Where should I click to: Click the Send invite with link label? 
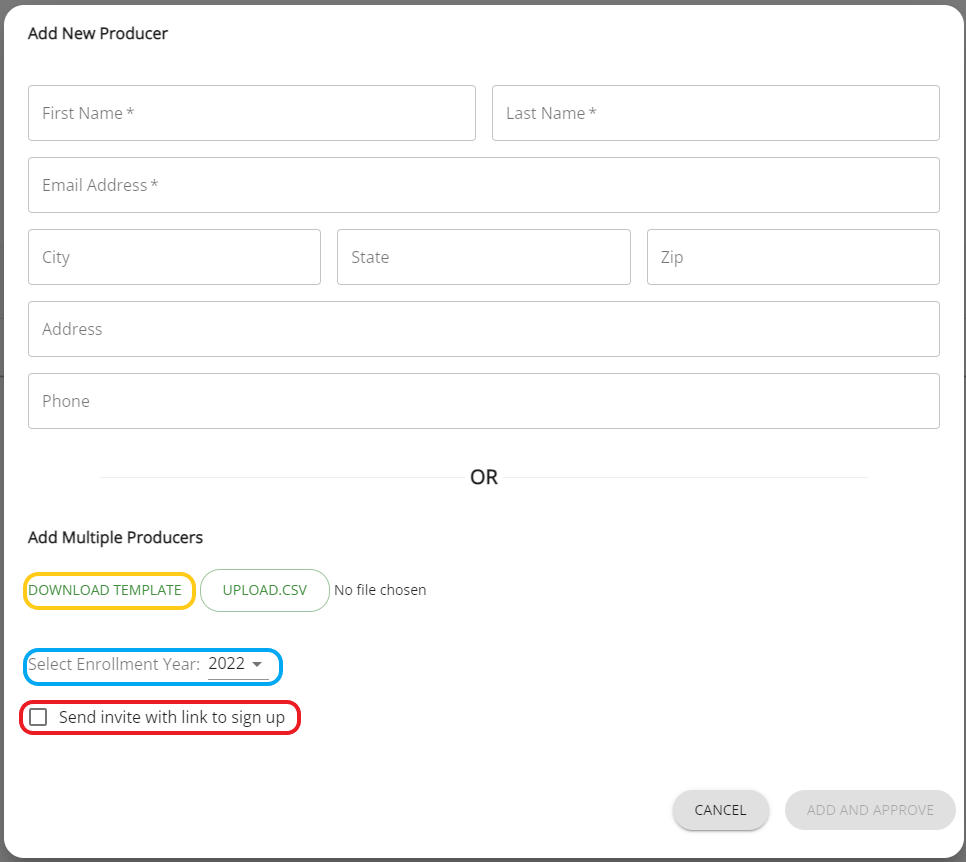tap(172, 717)
